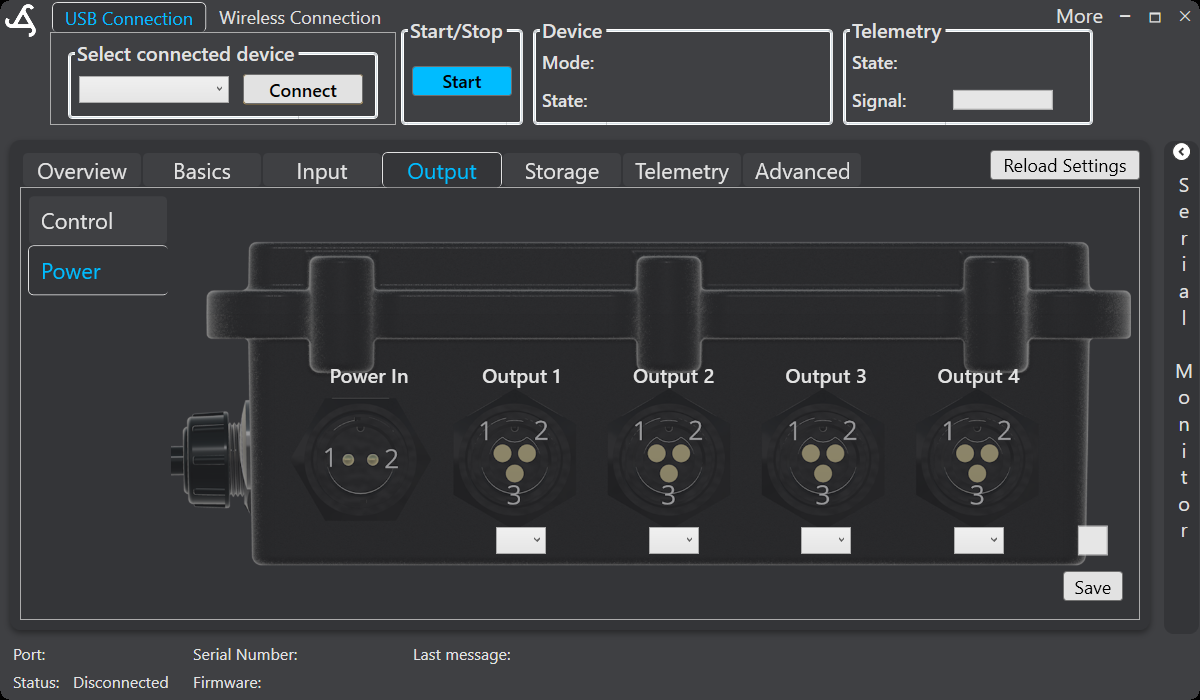Click the Output 2 heading text
The height and width of the screenshot is (700, 1200).
(674, 376)
